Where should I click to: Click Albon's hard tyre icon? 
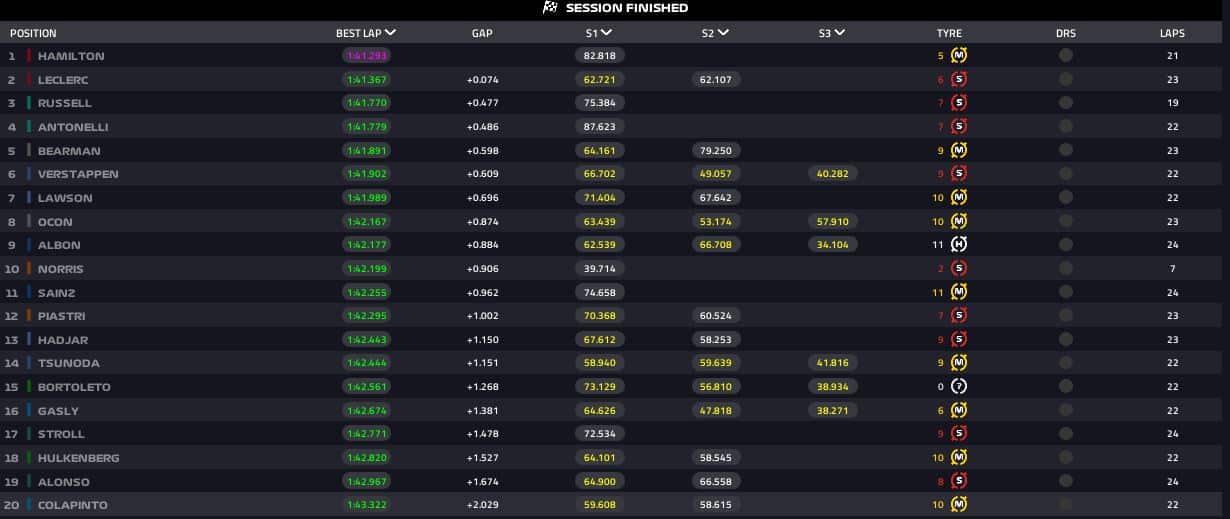(959, 245)
